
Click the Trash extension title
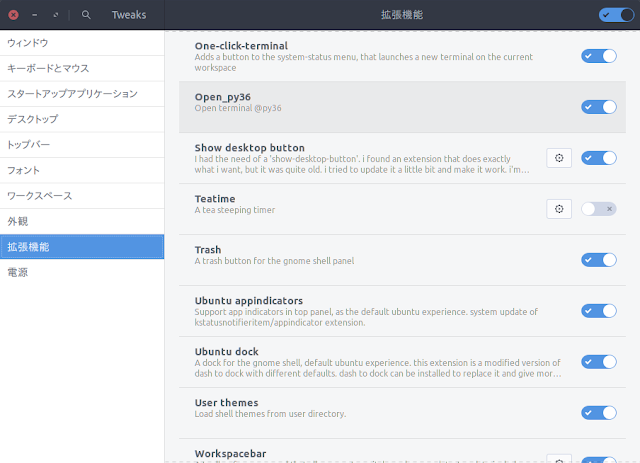pyautogui.click(x=208, y=250)
